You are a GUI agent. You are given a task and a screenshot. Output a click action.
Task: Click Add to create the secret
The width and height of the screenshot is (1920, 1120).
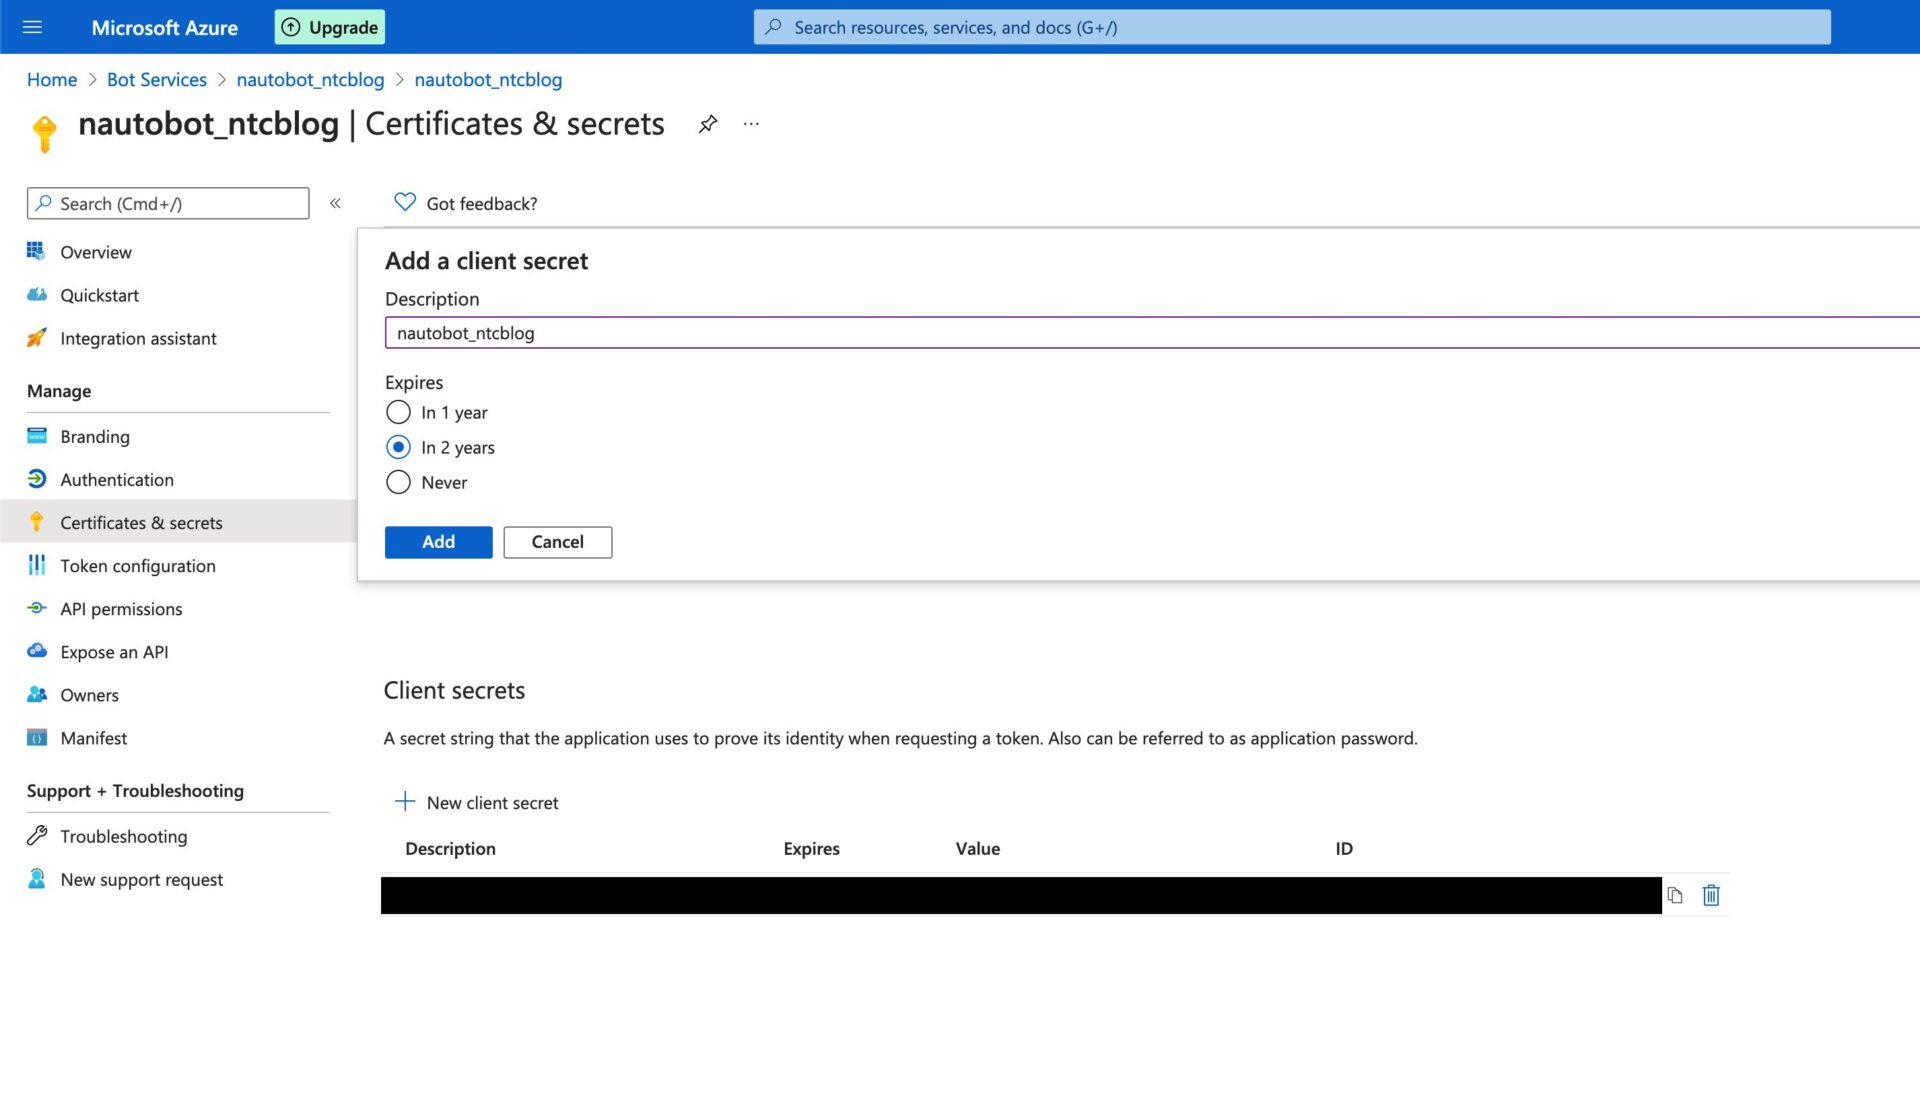pos(438,542)
